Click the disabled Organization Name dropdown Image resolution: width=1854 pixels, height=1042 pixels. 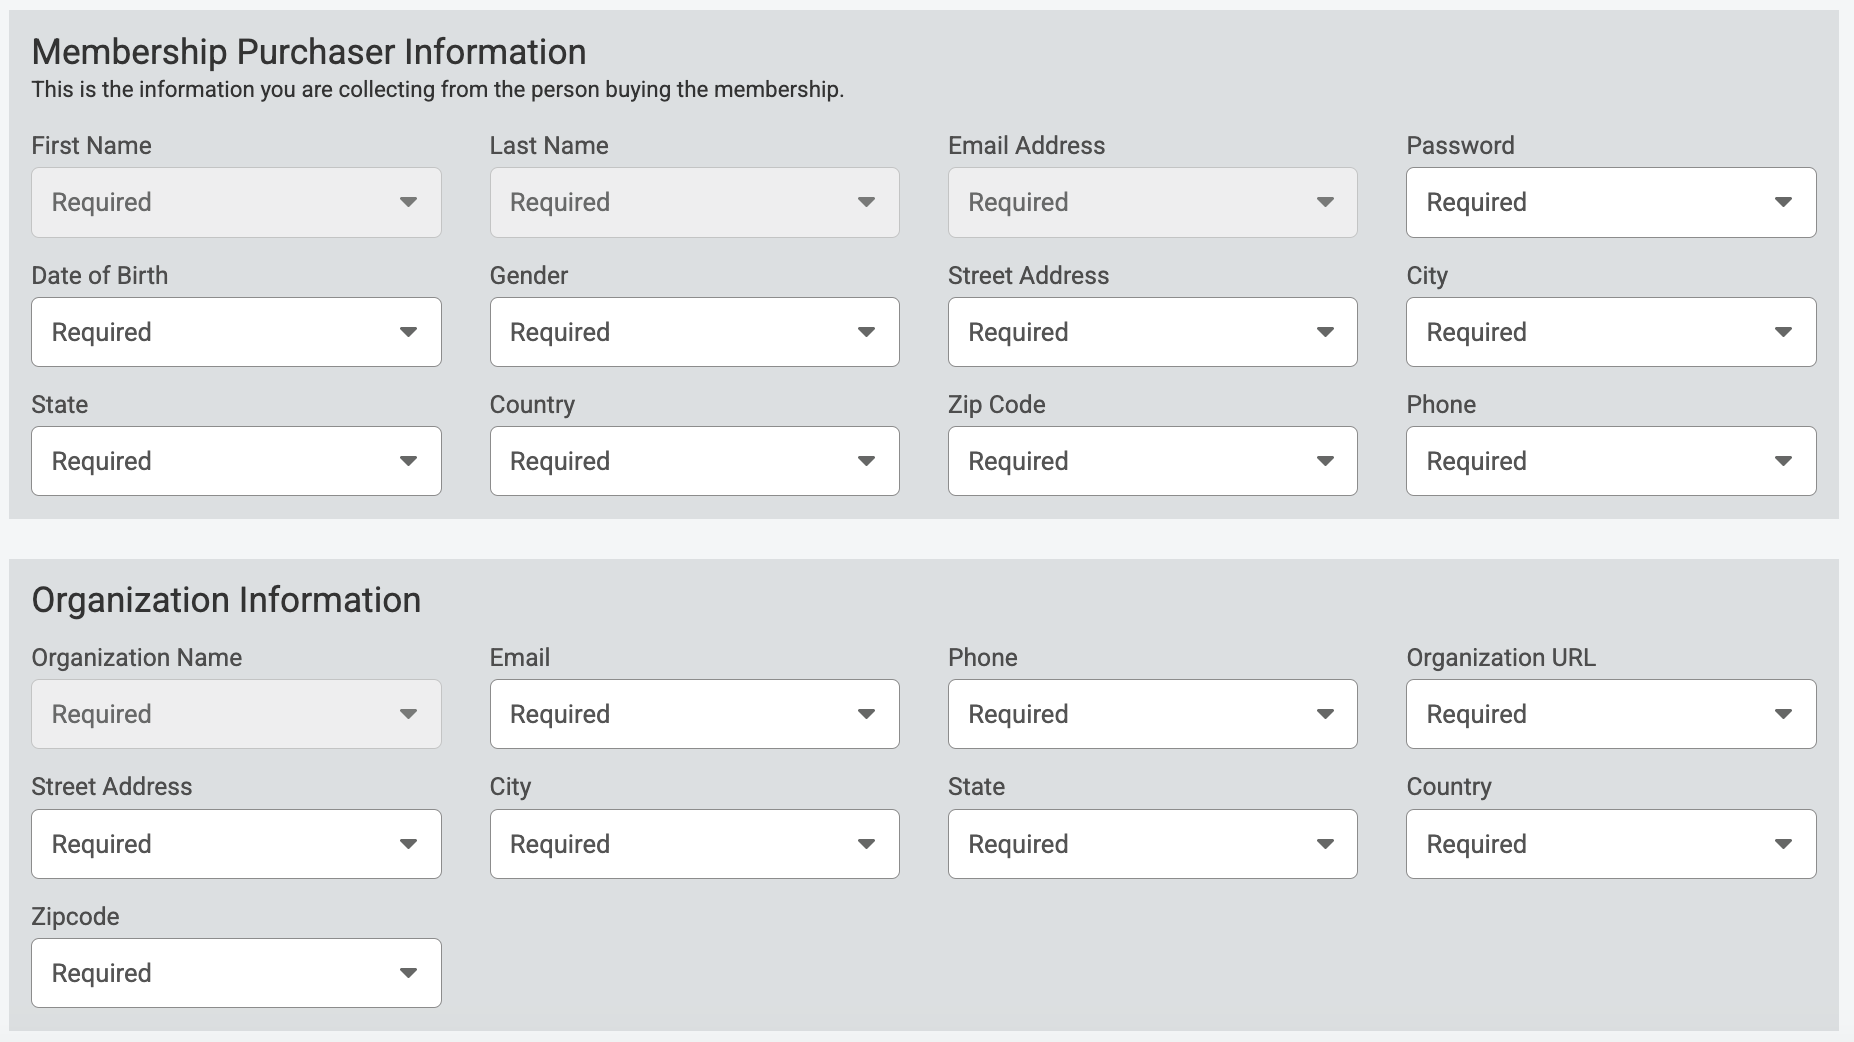(x=236, y=714)
